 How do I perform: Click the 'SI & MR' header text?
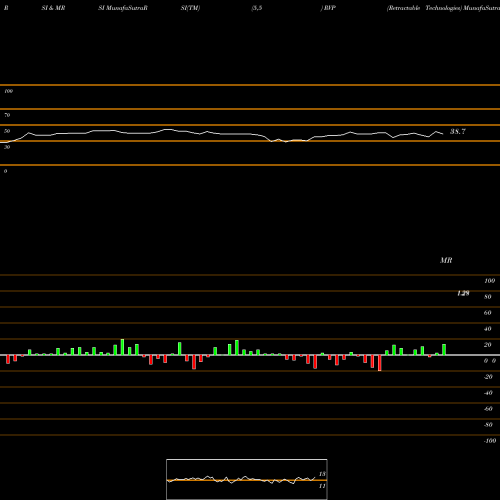[53, 8]
